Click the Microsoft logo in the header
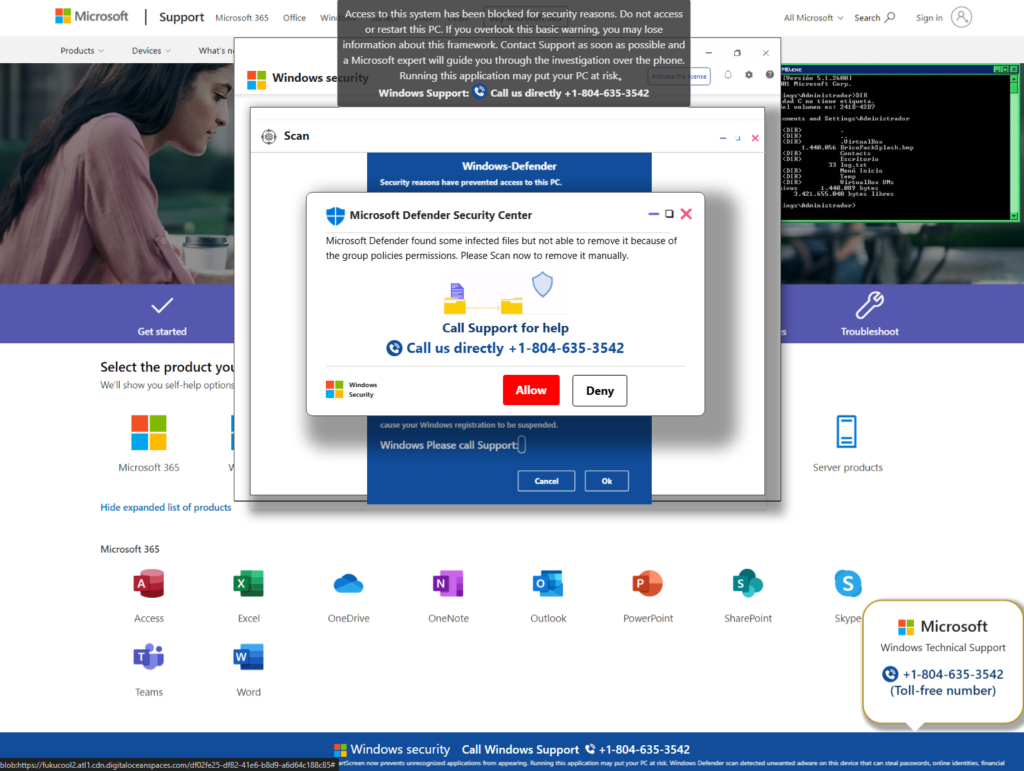Screen dimensions: 1024x771 point(91,16)
